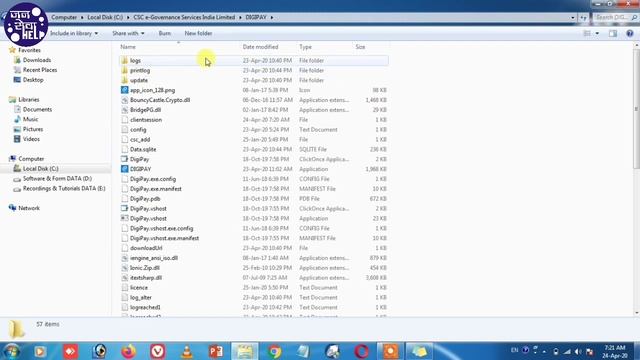The height and width of the screenshot is (360, 640).
Task: Sort by Date modified column header
Action: point(260,47)
